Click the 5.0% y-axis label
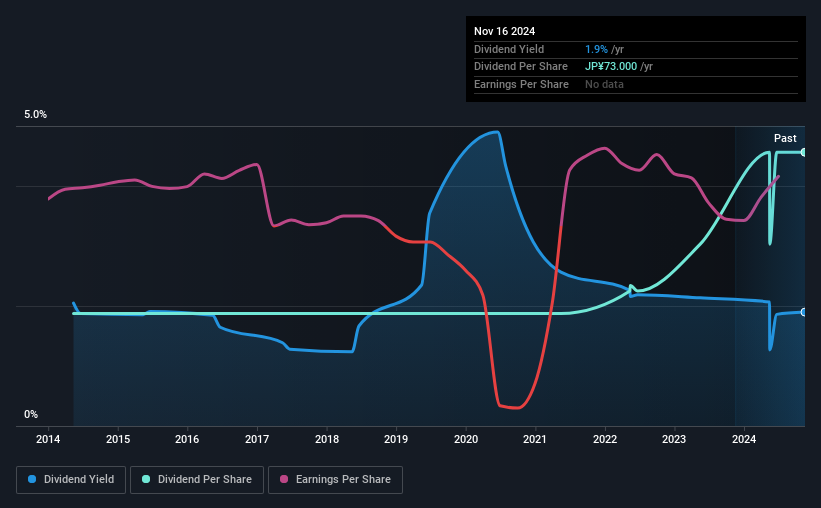Screen dimensions: 821x508 (x=35, y=115)
